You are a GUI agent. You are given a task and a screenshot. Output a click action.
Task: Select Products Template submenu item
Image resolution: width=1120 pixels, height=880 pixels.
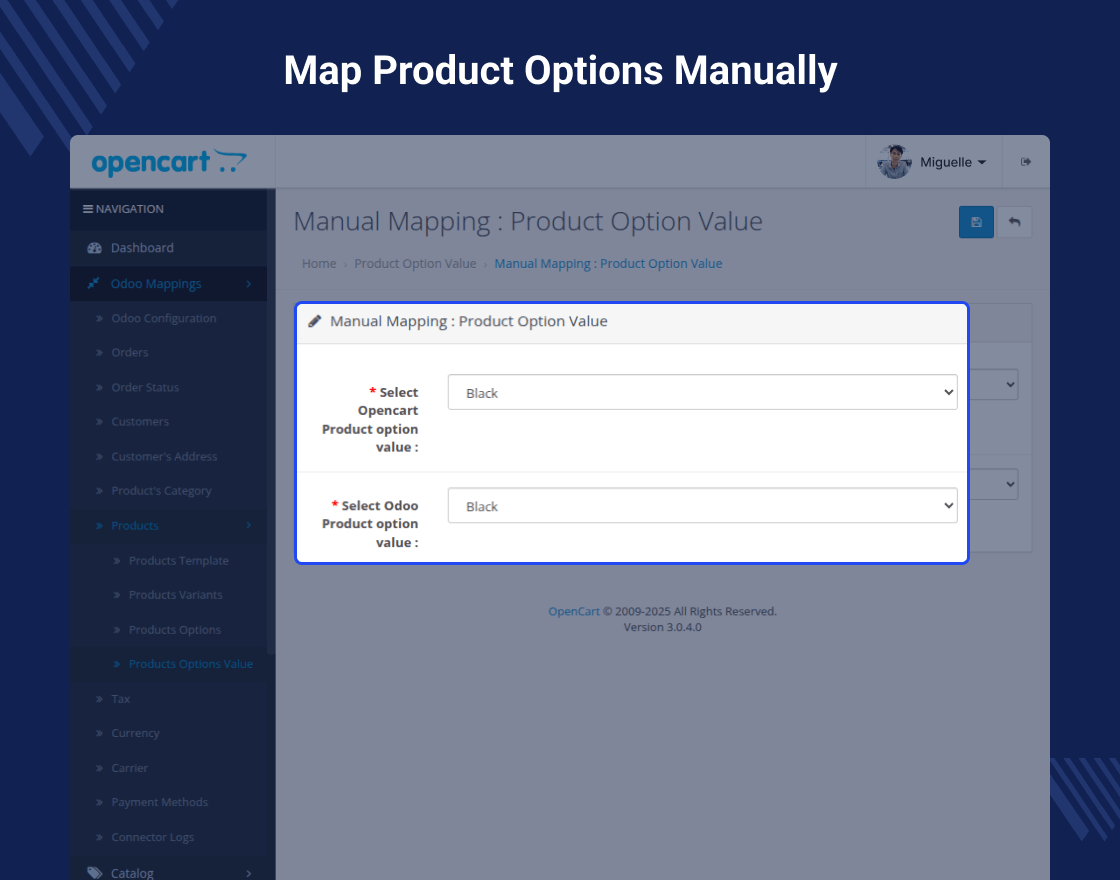tap(179, 561)
